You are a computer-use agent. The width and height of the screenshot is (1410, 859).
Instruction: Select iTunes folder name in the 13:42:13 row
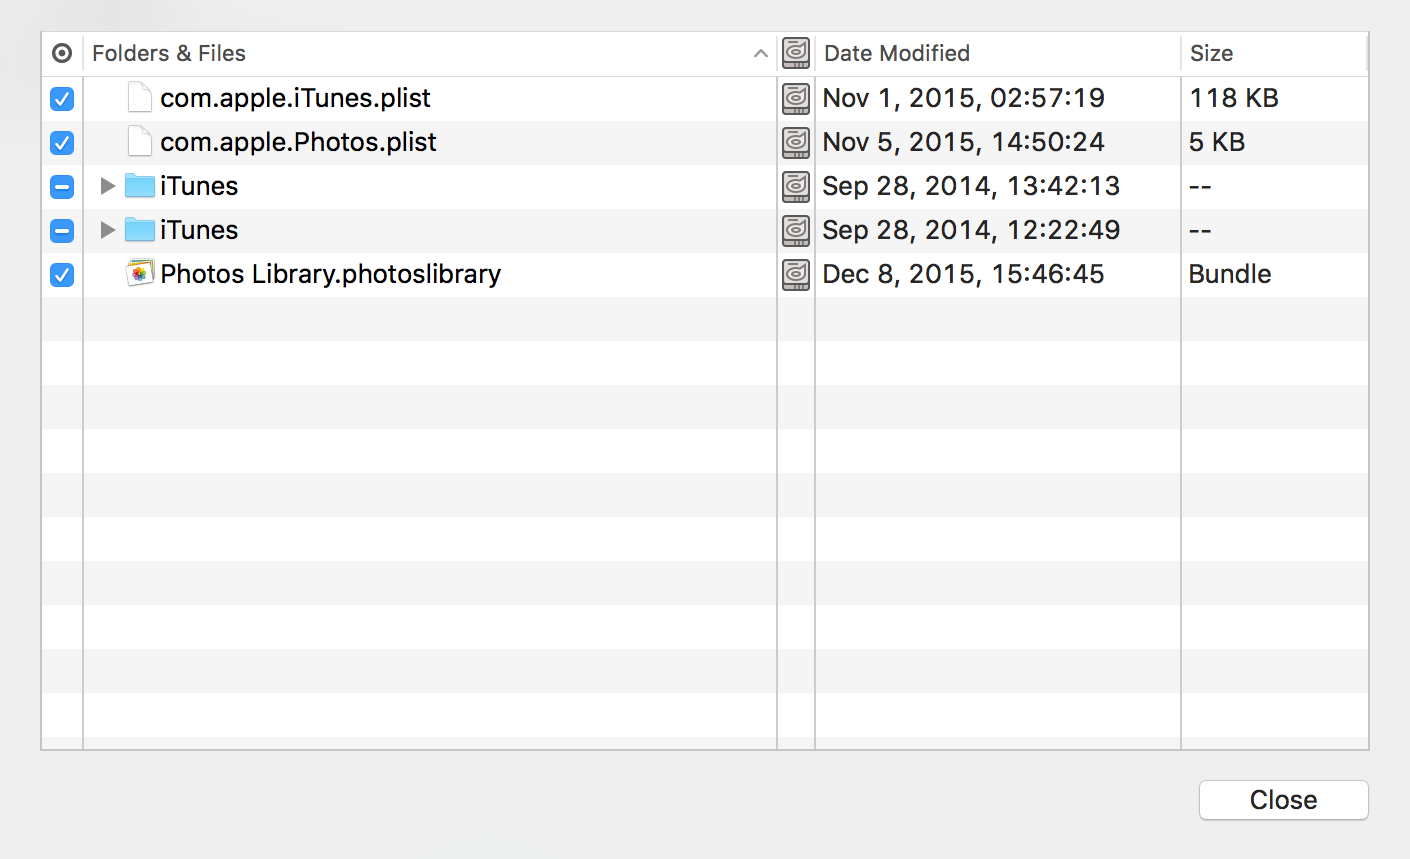(199, 186)
